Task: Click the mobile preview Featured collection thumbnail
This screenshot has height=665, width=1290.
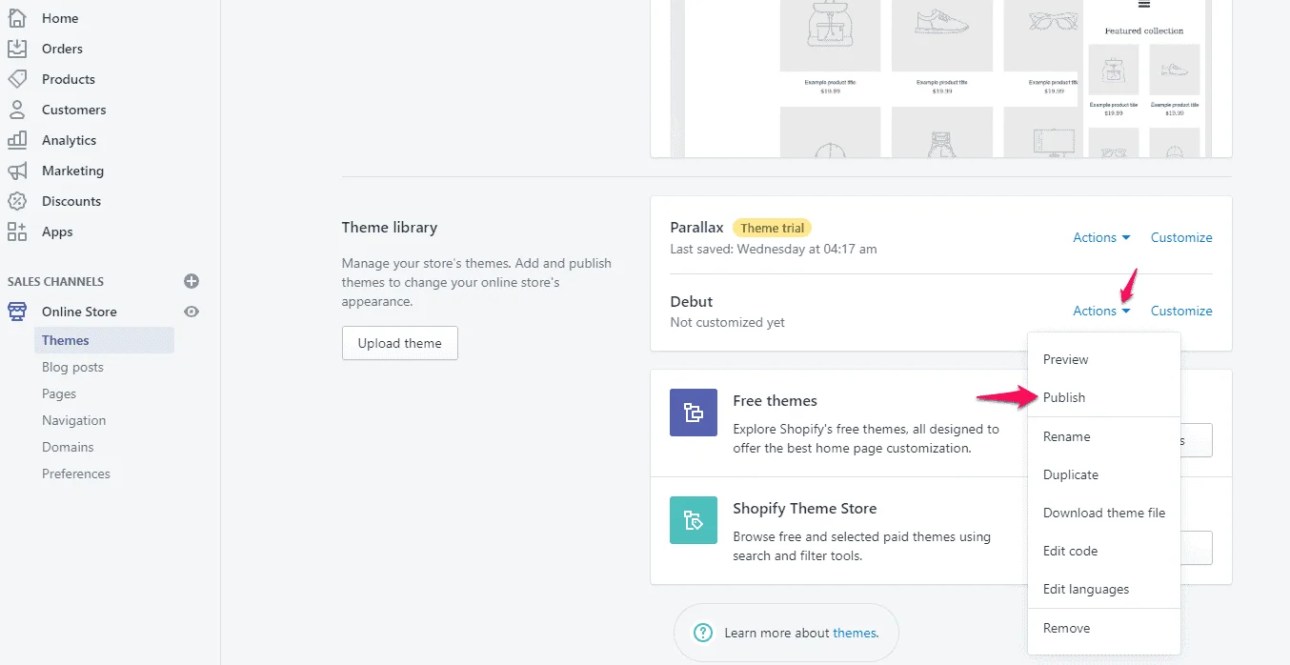Action: click(1144, 78)
